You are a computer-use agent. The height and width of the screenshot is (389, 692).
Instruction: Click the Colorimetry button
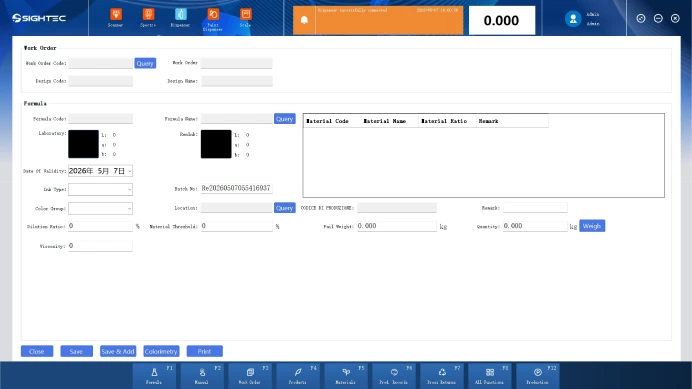click(161, 351)
